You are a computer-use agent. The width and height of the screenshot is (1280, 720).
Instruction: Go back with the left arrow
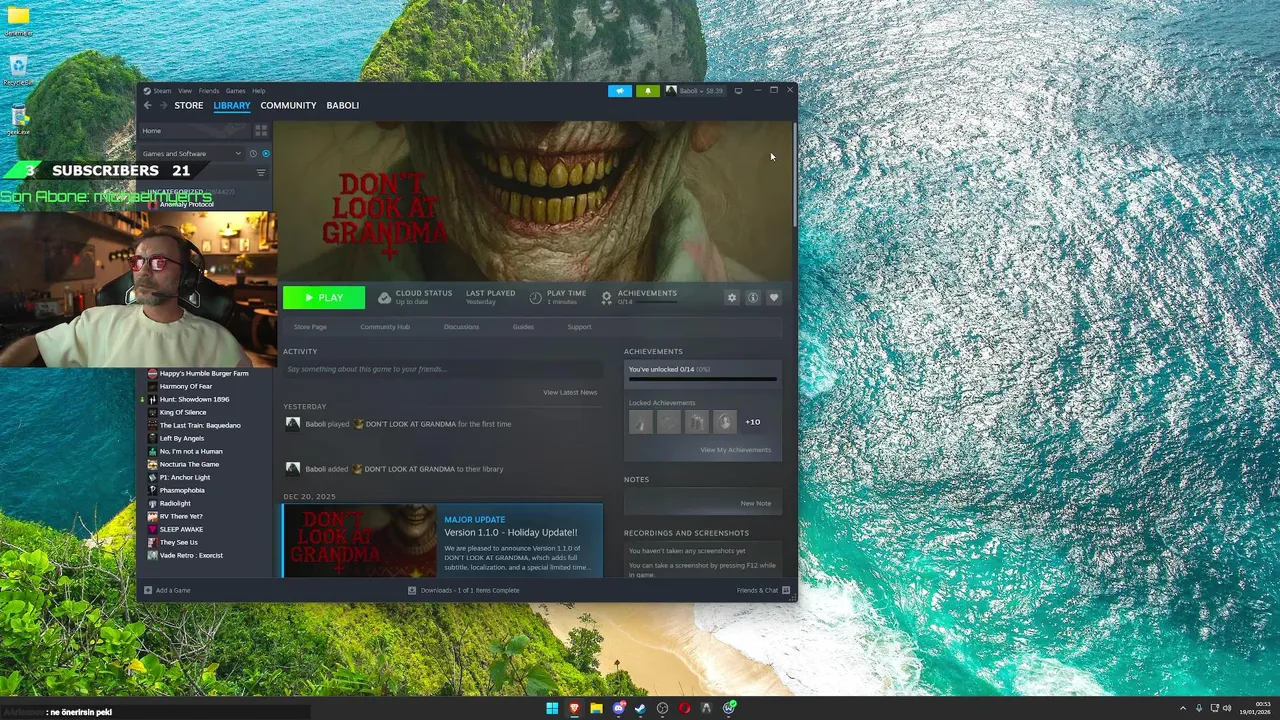tap(147, 105)
